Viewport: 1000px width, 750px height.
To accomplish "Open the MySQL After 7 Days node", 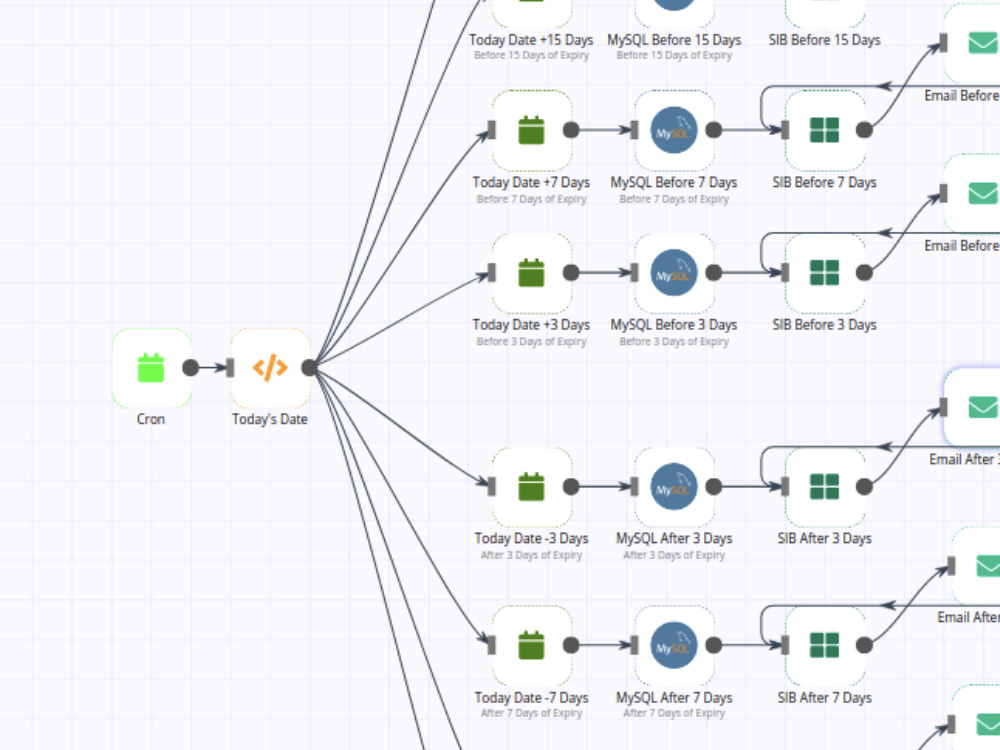I will tap(674, 645).
